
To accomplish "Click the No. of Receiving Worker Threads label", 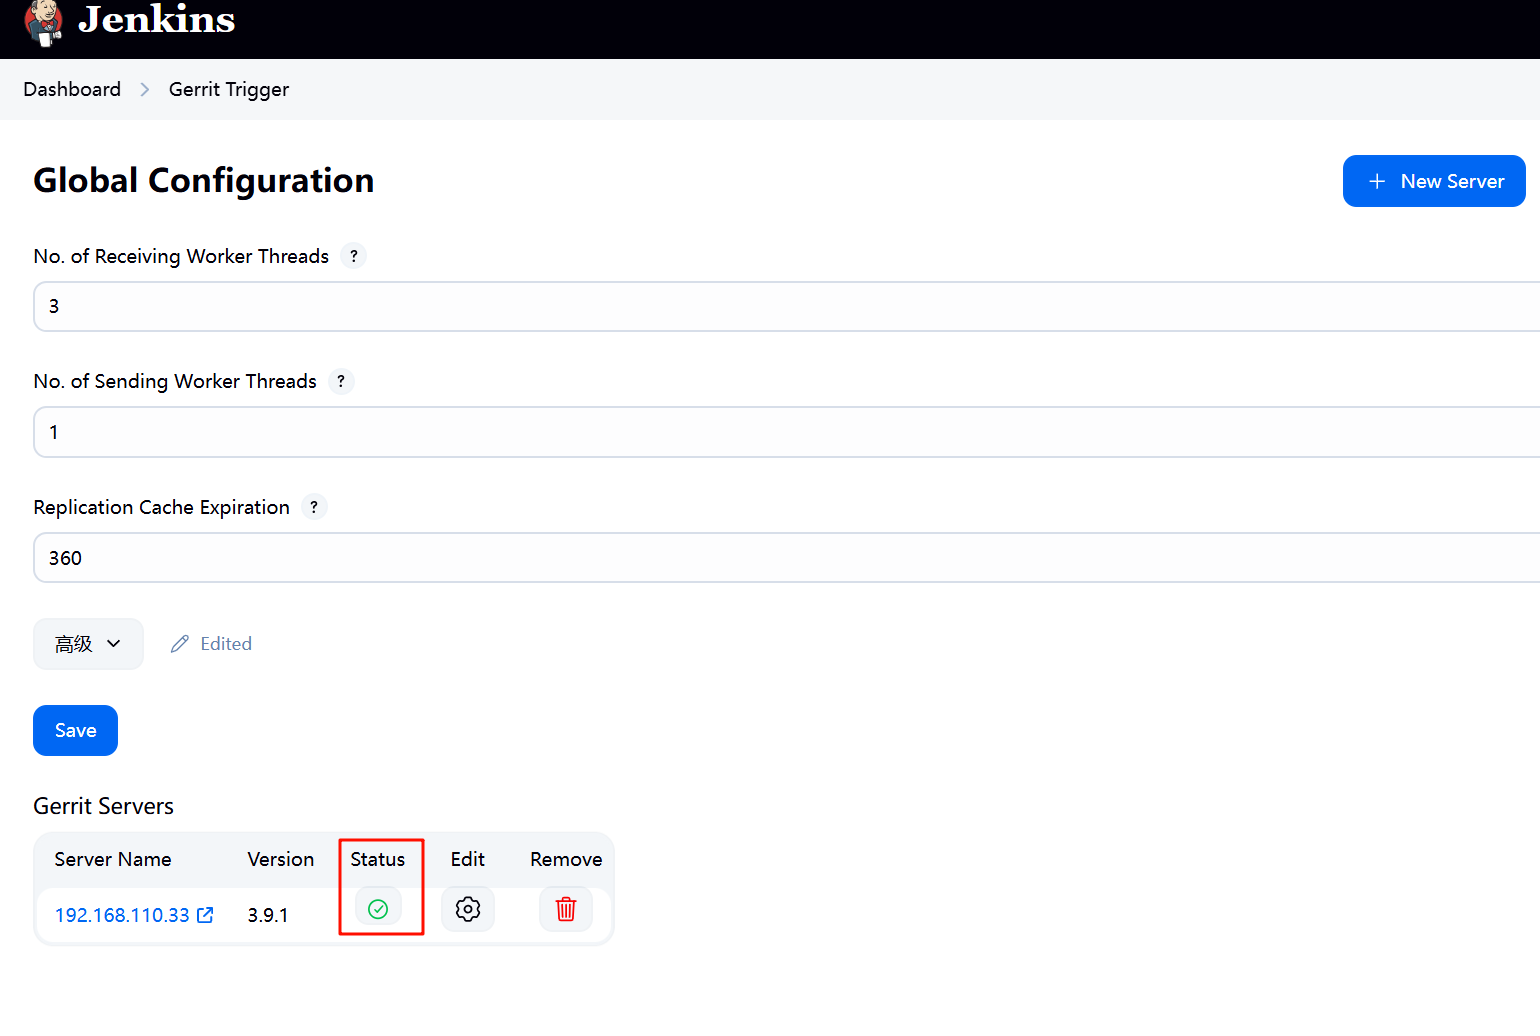I will pos(181,256).
